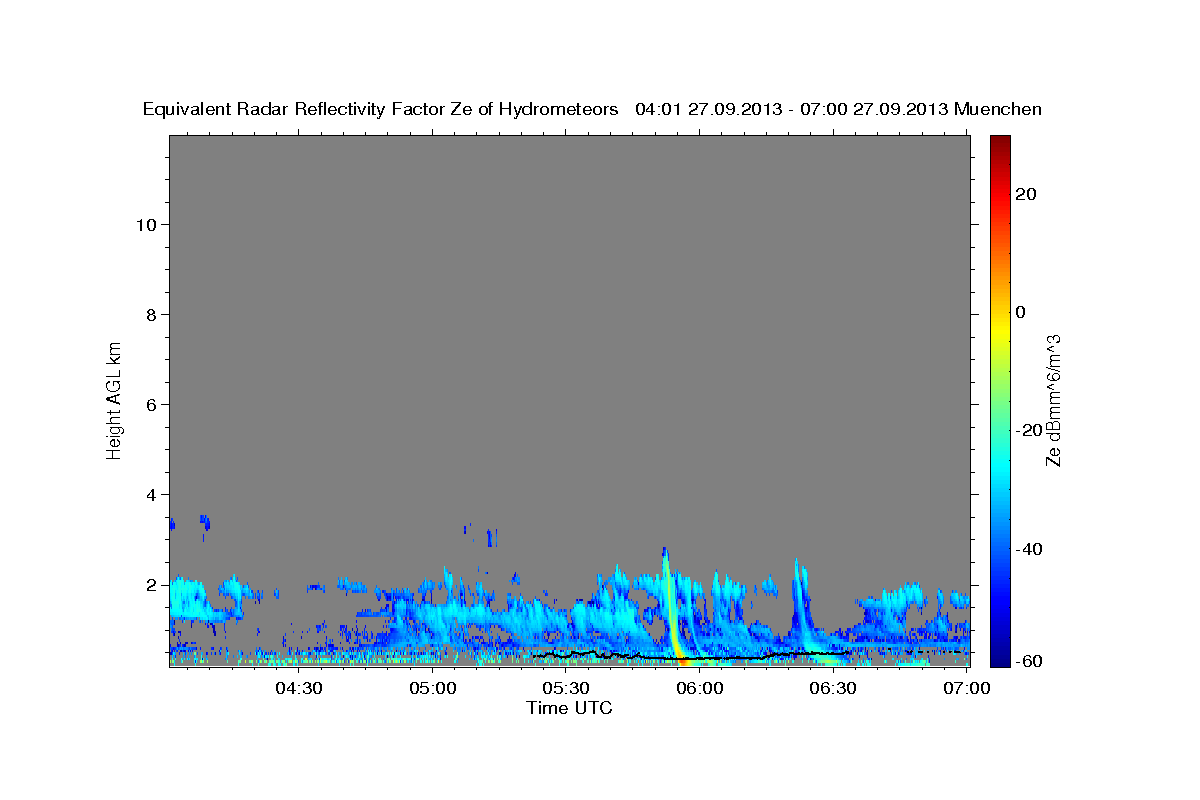Click the 06:30 time tick label
Viewport: 1200px width, 800px height.
(x=833, y=688)
